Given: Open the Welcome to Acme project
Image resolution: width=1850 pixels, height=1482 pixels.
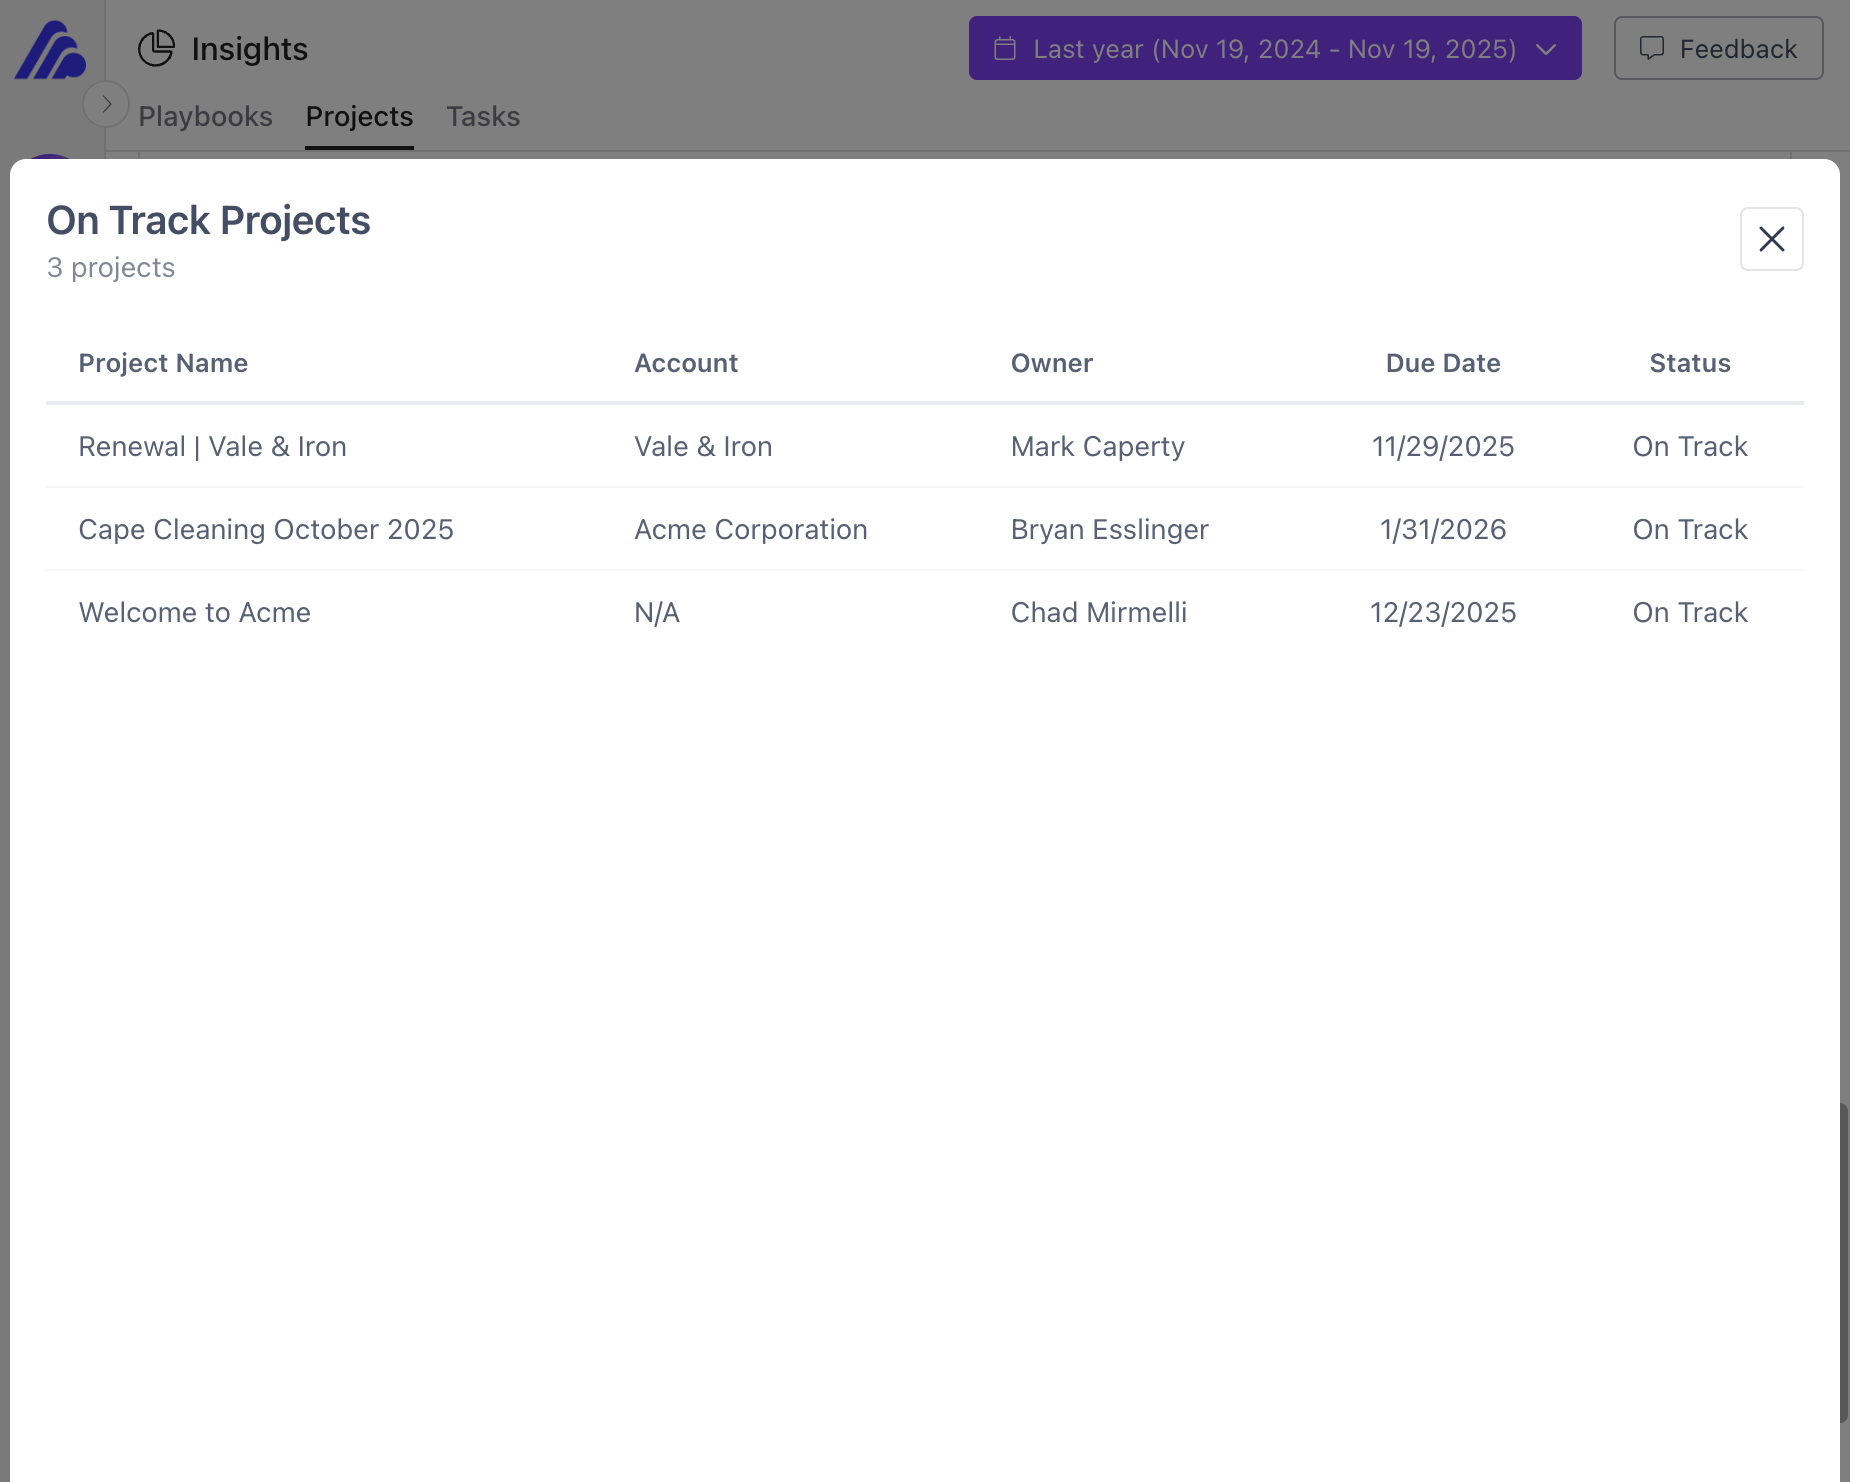Looking at the screenshot, I should point(195,612).
